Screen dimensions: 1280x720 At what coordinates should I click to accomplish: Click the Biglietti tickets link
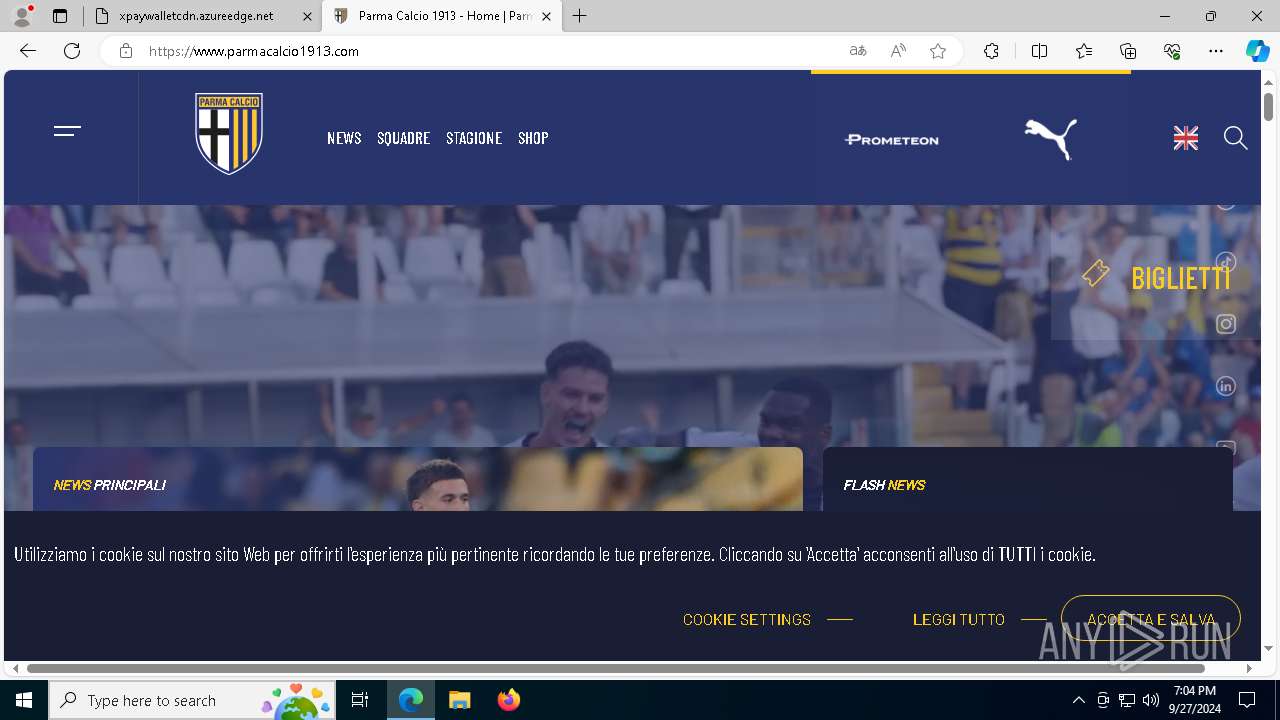1181,278
